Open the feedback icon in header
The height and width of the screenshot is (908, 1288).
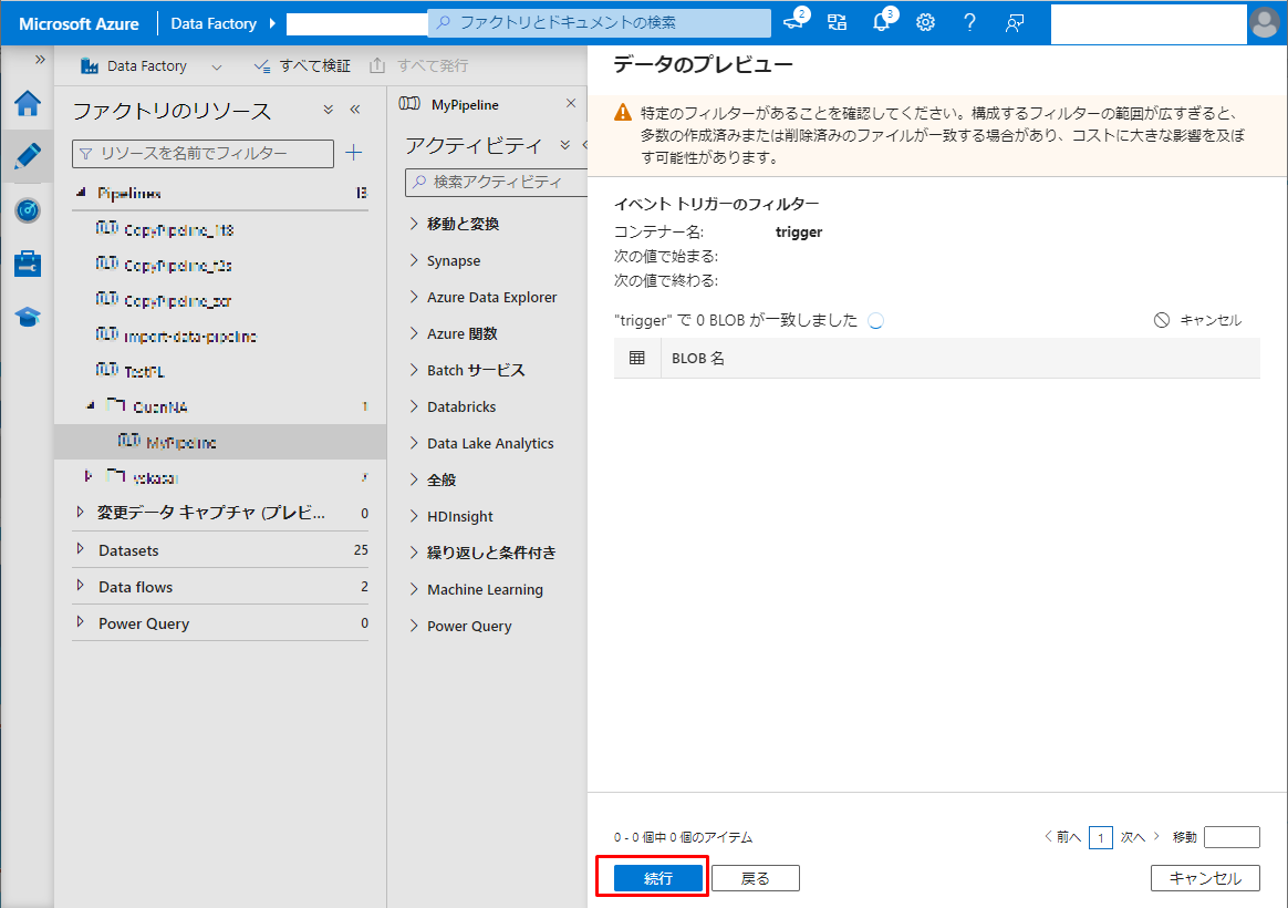[1015, 22]
